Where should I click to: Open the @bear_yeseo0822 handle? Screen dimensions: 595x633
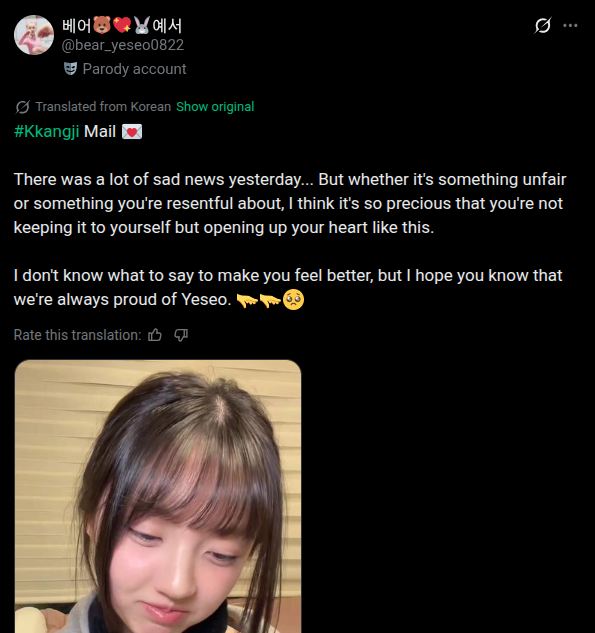122,45
